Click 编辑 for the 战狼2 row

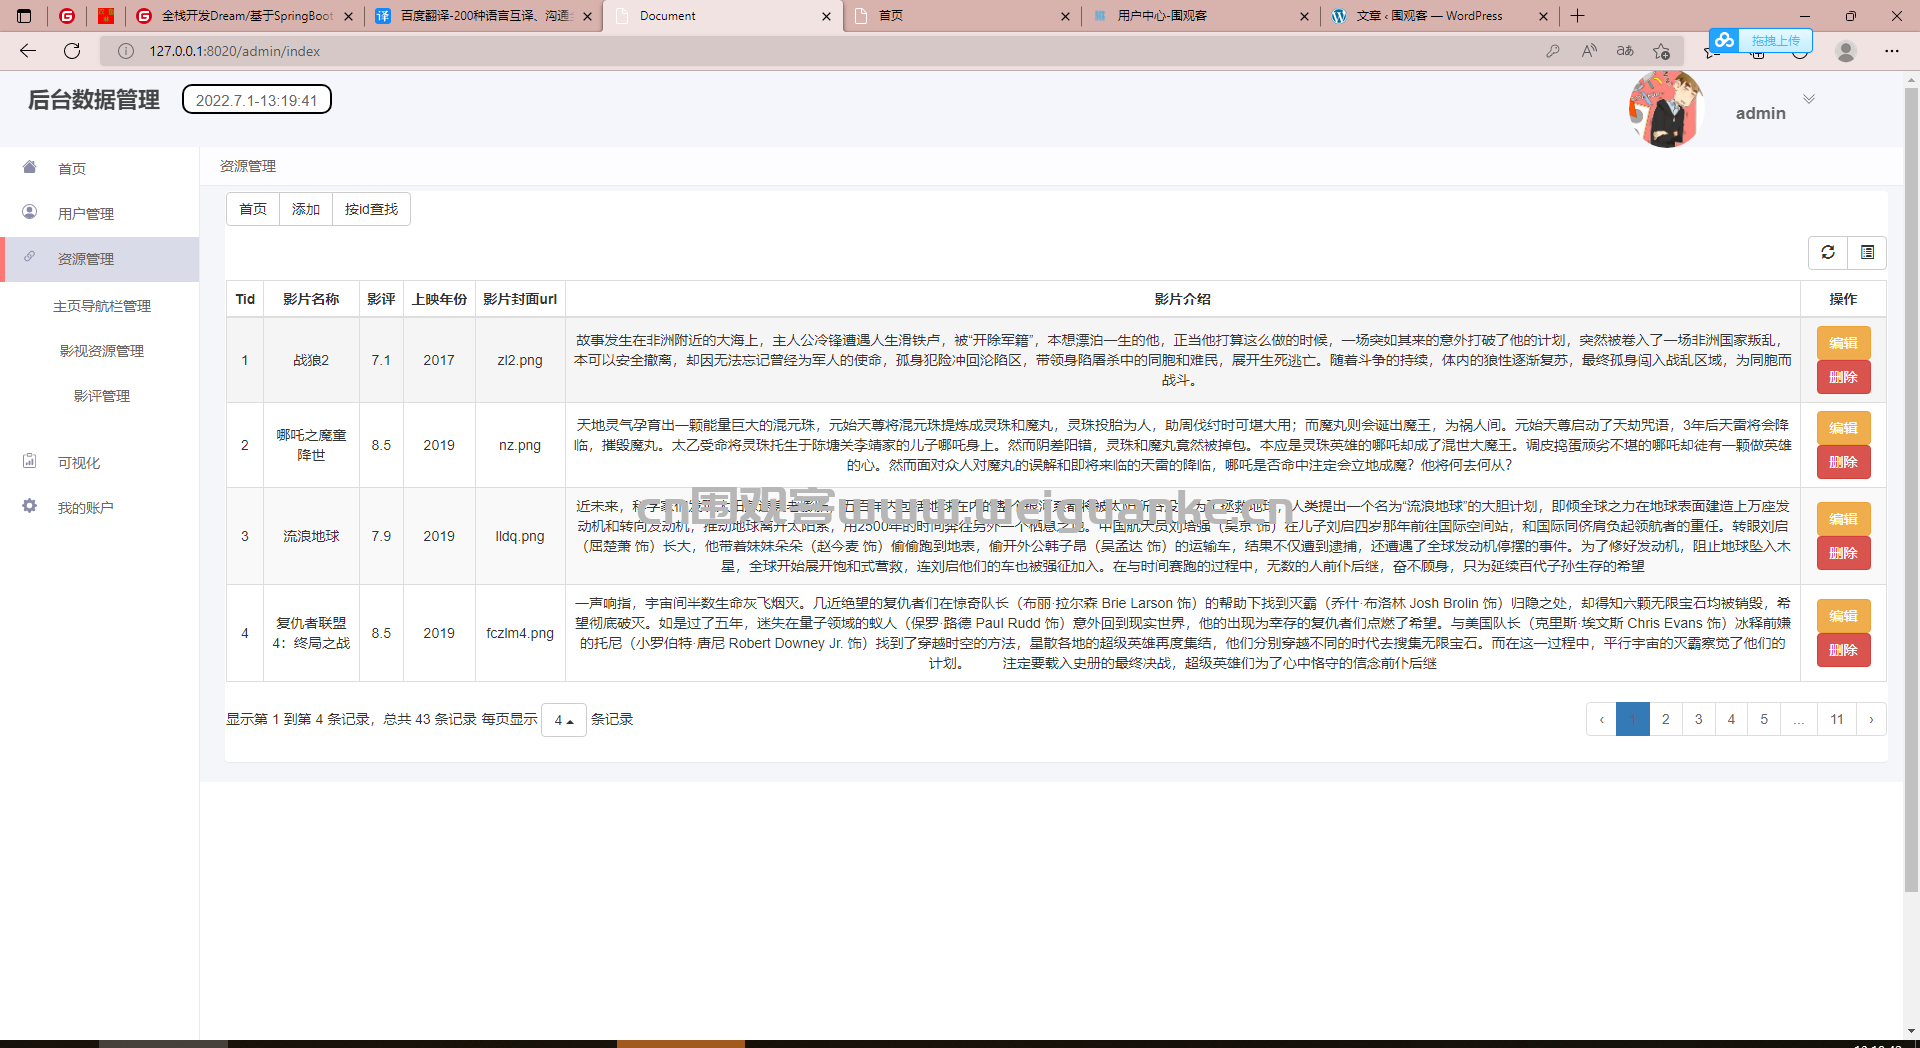pyautogui.click(x=1843, y=343)
